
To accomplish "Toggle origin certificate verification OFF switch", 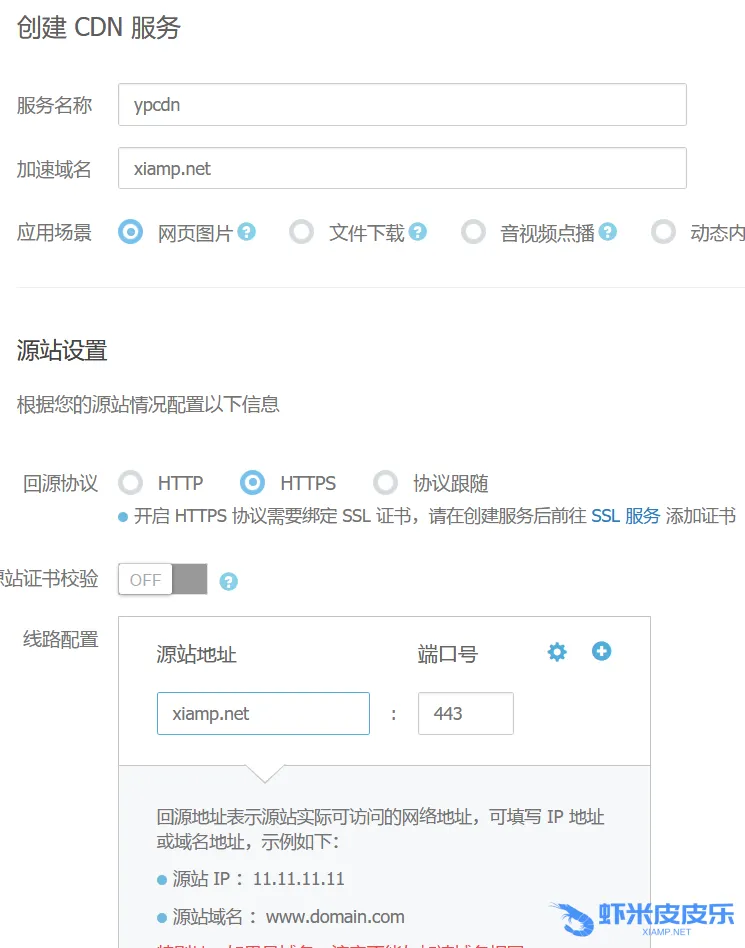I will pyautogui.click(x=162, y=580).
